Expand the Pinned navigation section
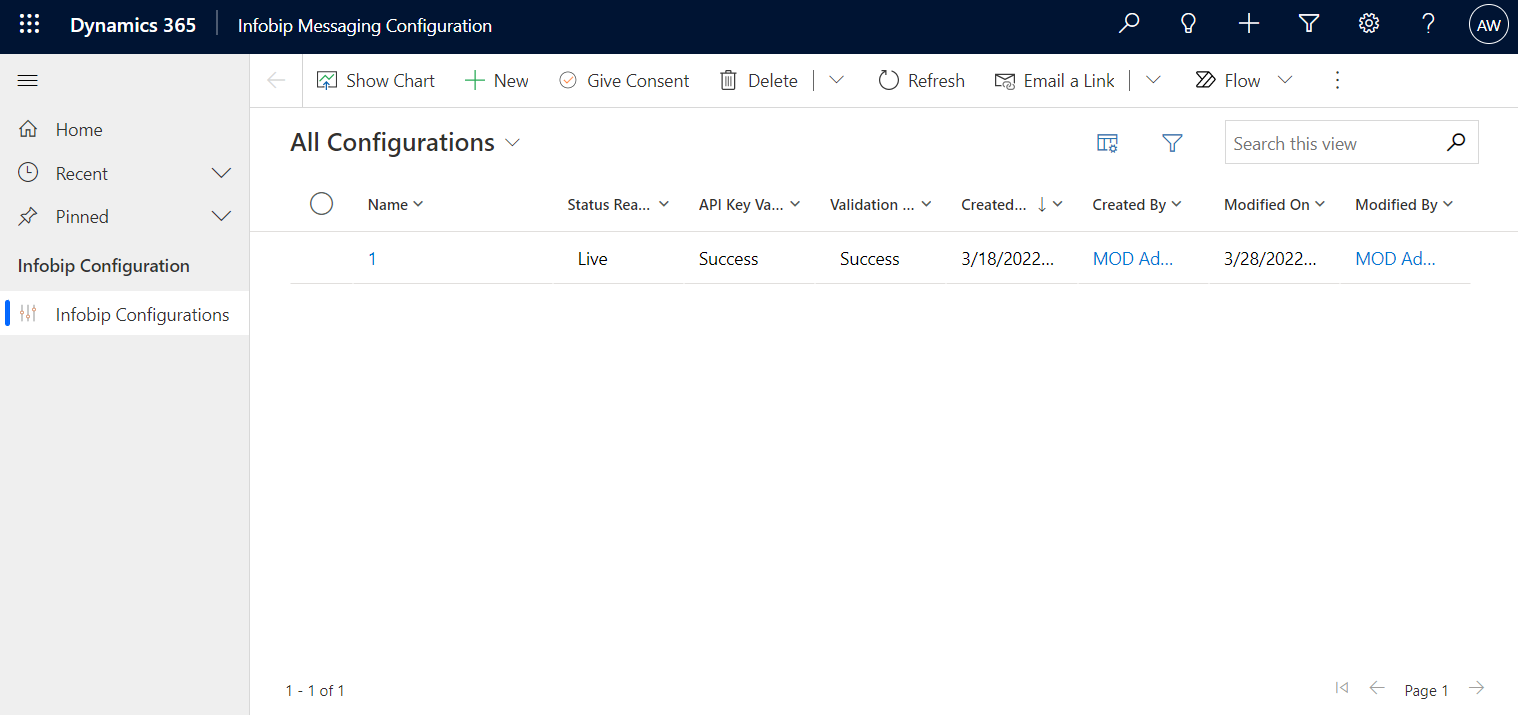The image size is (1518, 715). click(222, 217)
